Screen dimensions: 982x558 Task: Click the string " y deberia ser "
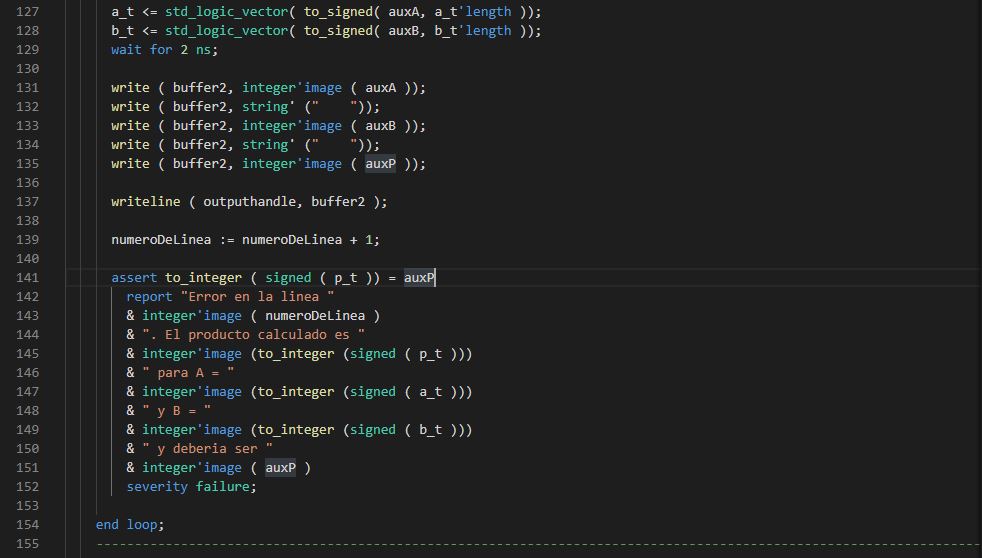(207, 449)
